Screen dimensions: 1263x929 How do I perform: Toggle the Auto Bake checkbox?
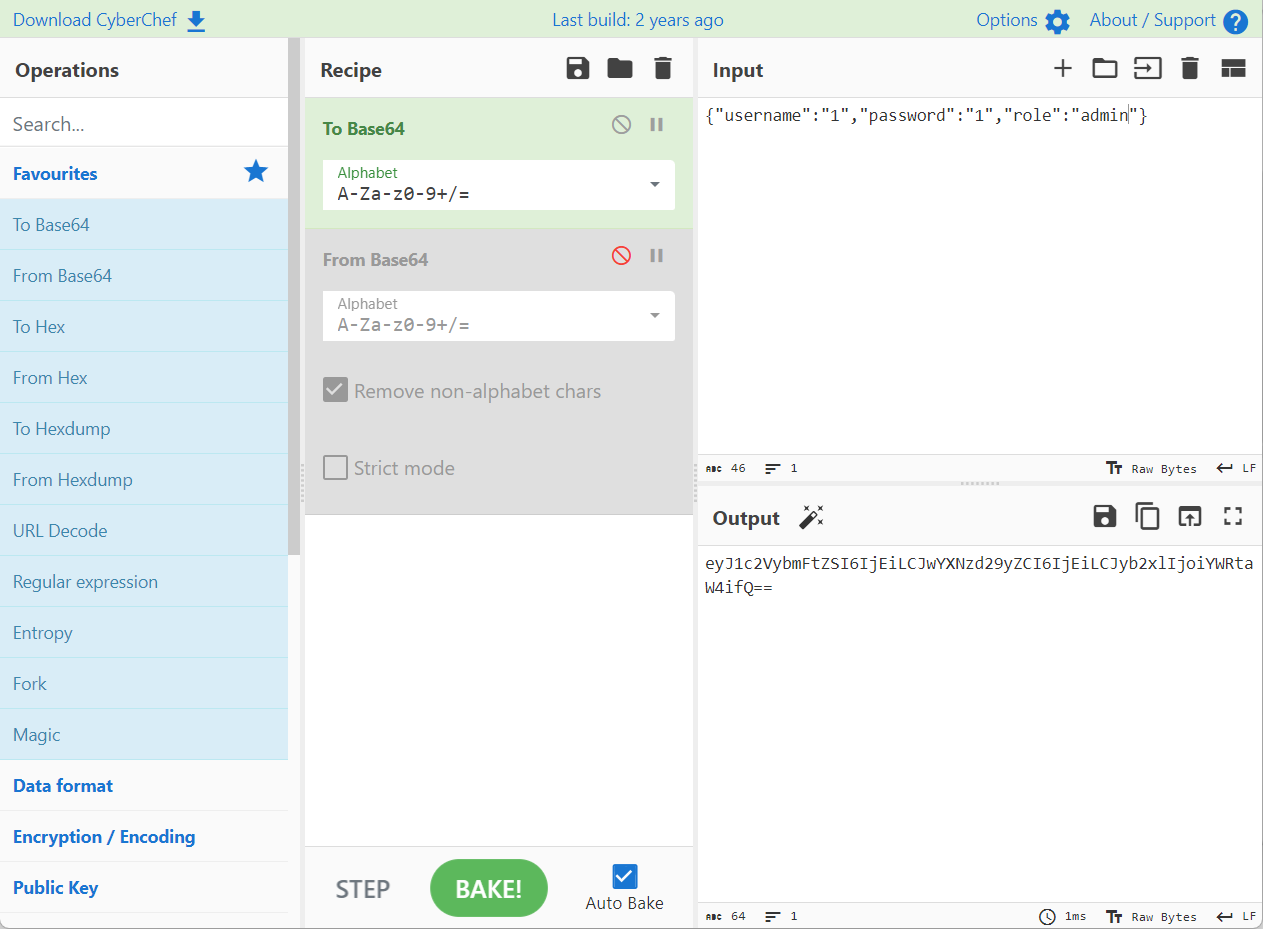tap(624, 877)
